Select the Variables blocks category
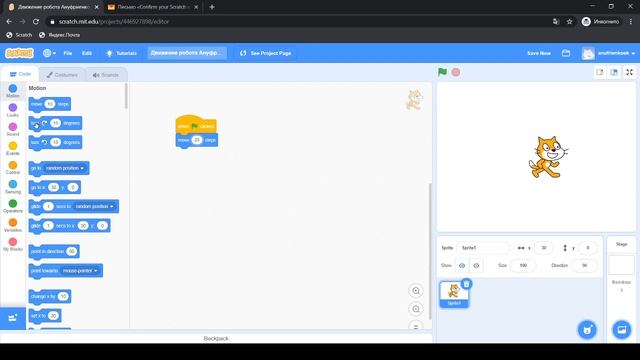The width and height of the screenshot is (640, 360). (13, 225)
